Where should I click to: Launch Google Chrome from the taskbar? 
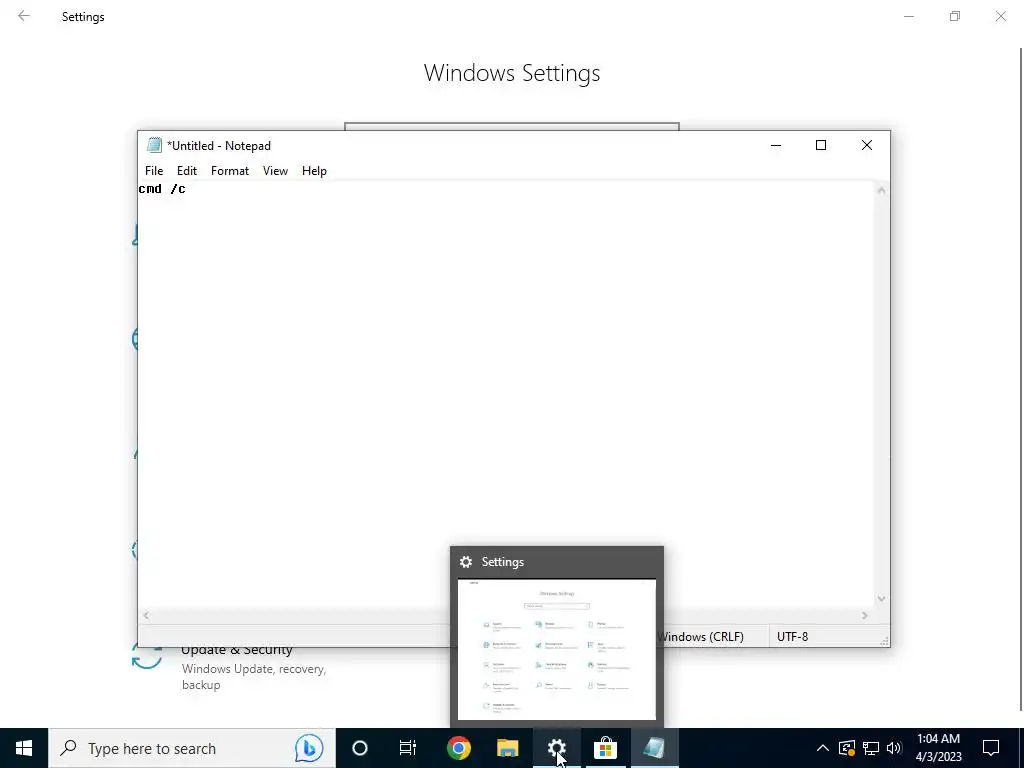[x=458, y=748]
